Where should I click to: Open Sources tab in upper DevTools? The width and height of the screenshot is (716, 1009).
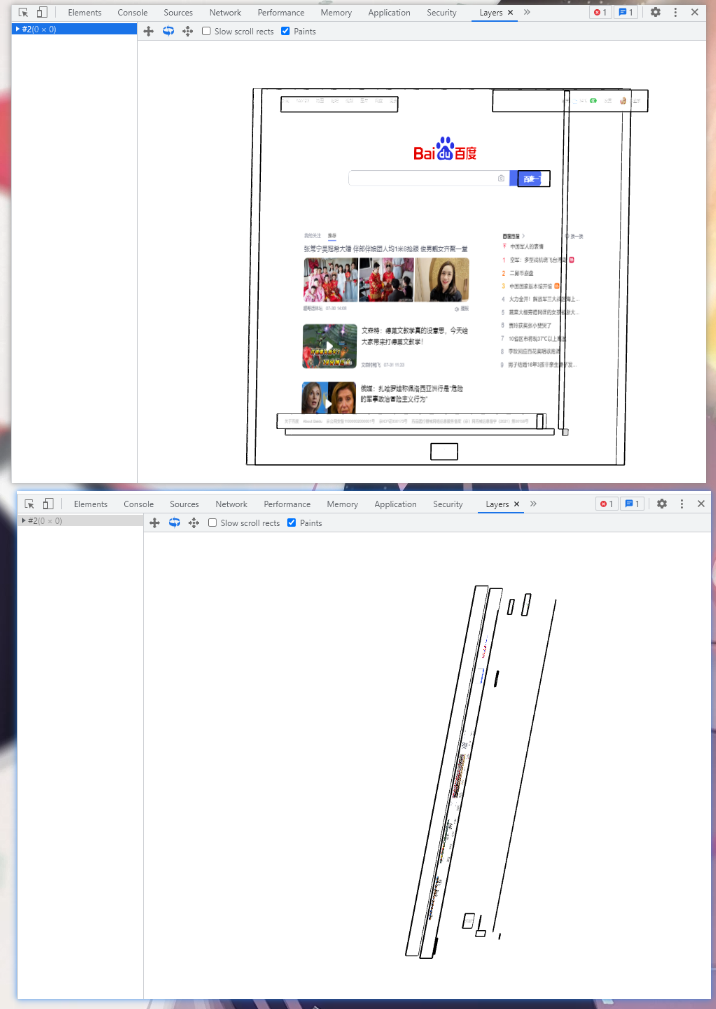pos(178,12)
